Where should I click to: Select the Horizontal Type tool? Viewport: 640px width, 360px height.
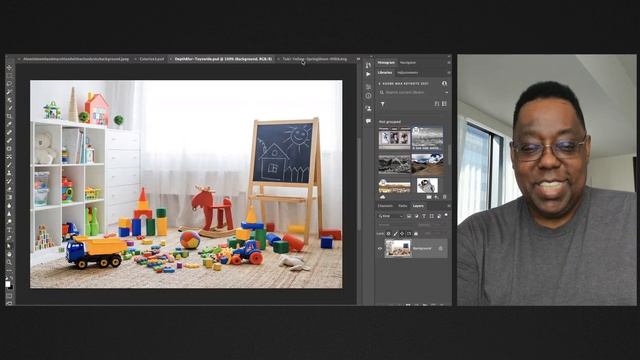(x=9, y=230)
